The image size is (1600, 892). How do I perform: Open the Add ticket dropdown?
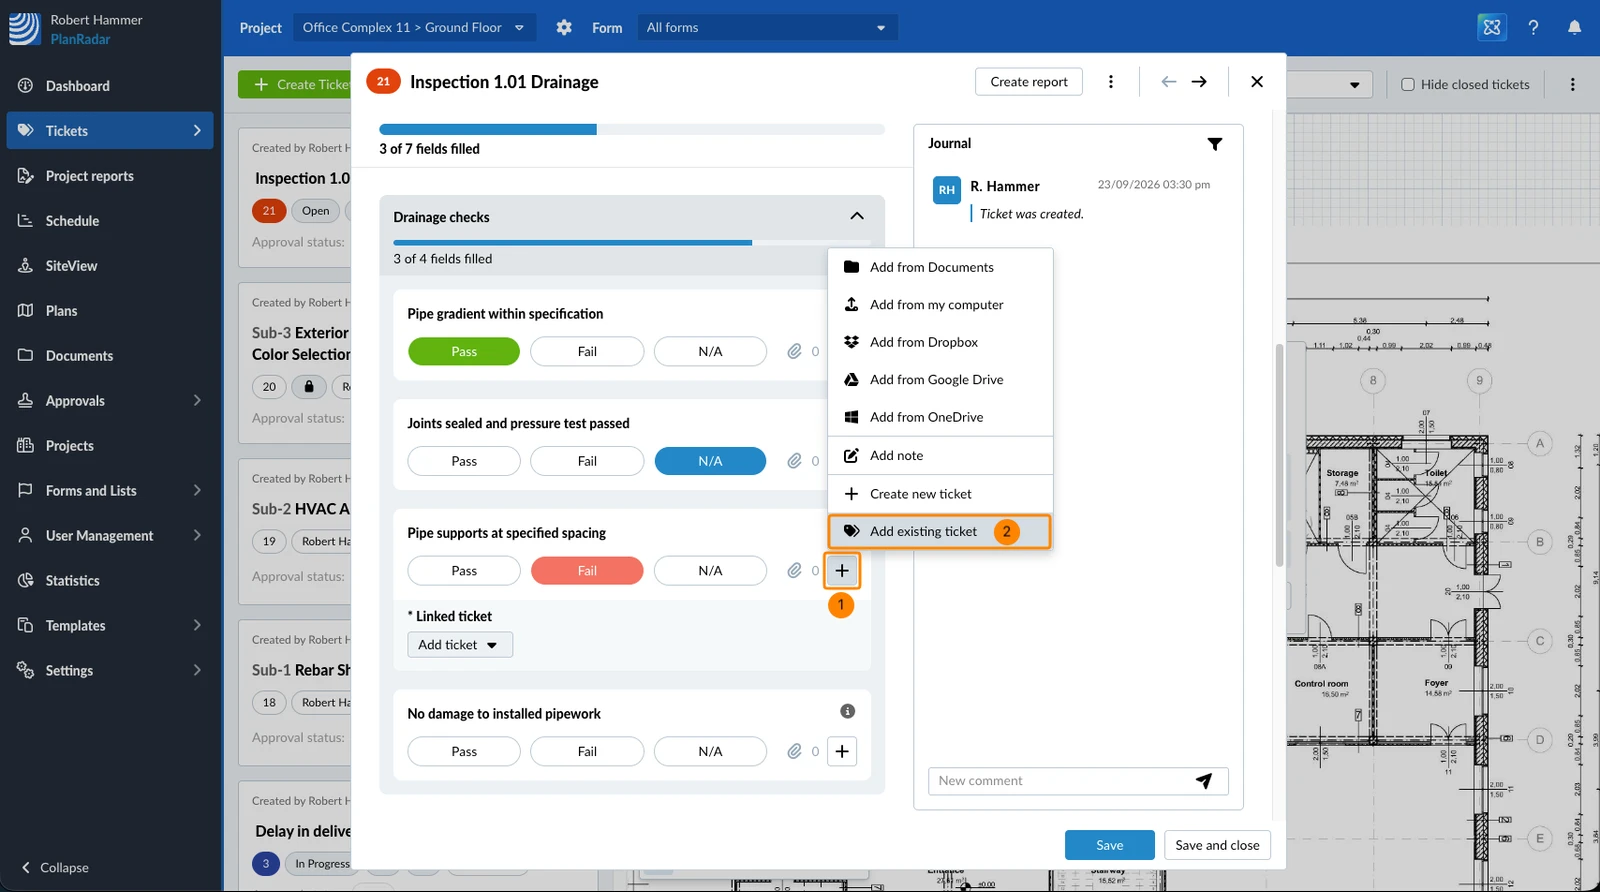coord(460,645)
